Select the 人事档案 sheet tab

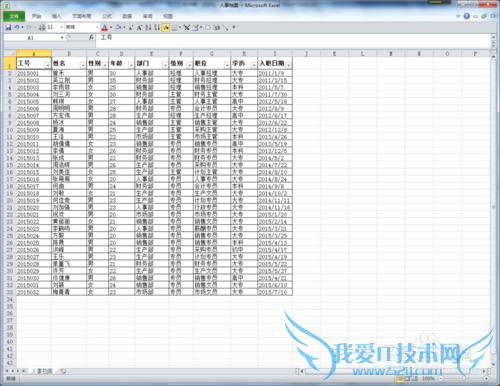tap(42, 371)
